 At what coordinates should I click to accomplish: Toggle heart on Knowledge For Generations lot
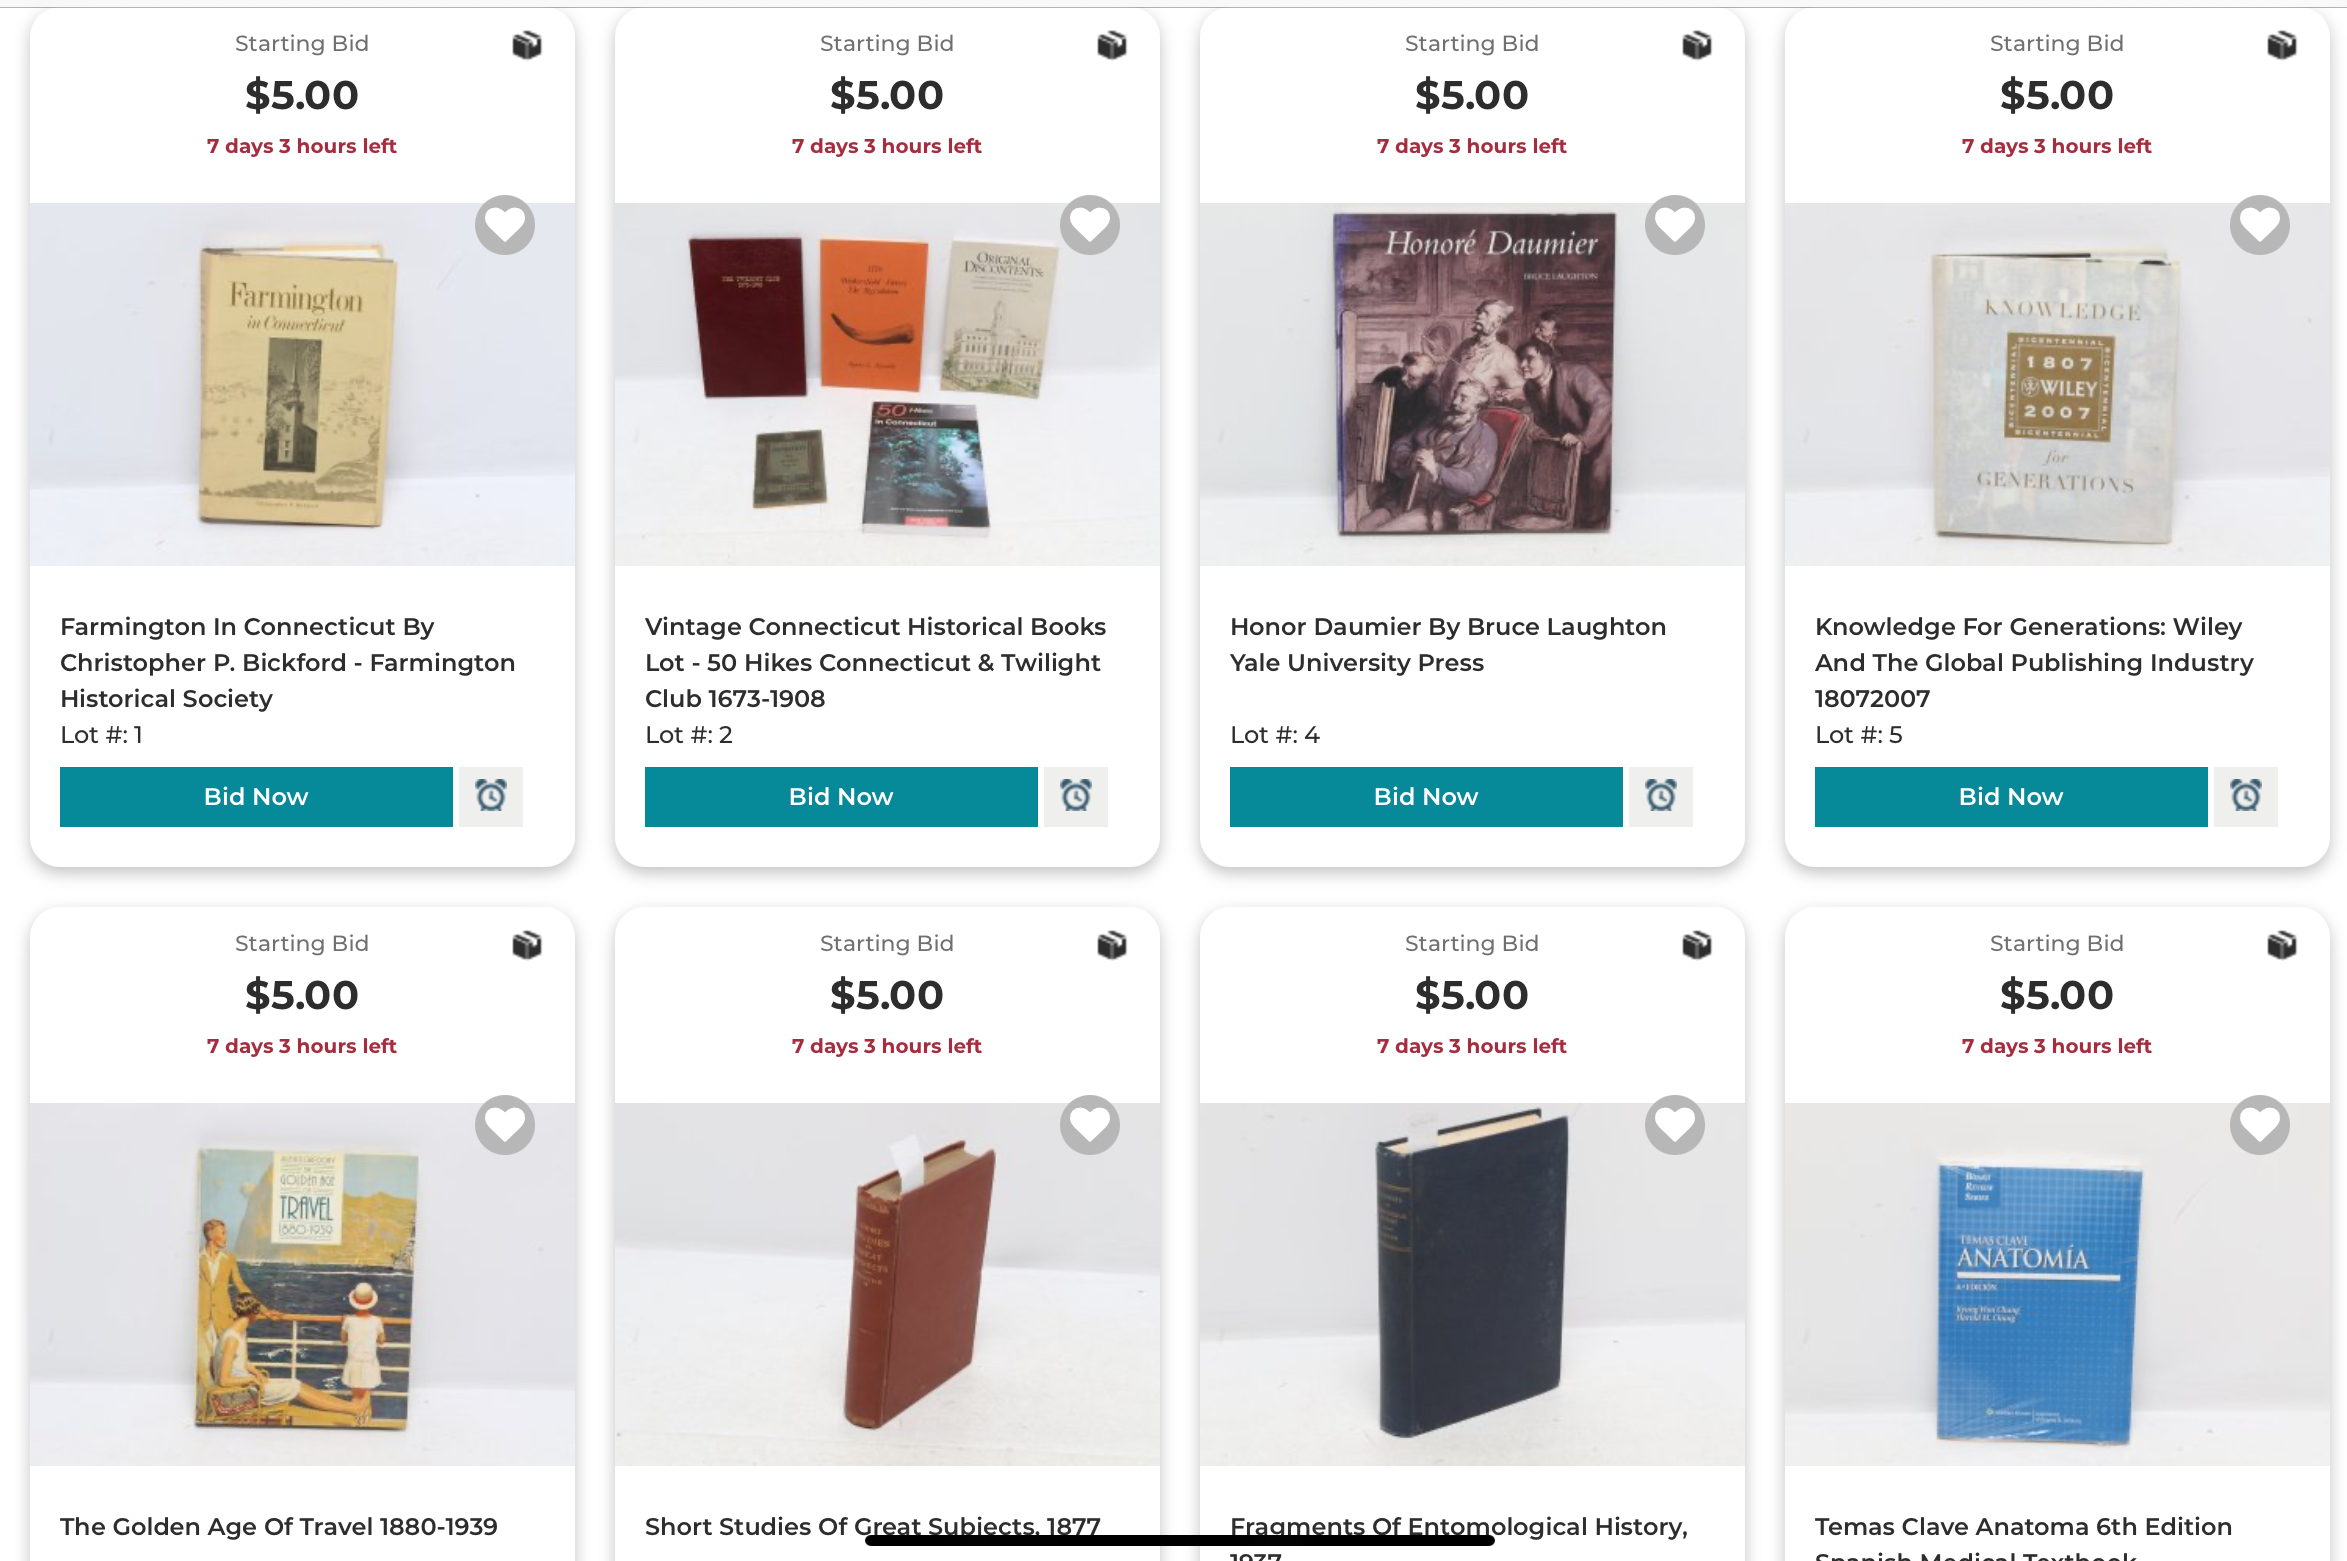coord(2260,225)
